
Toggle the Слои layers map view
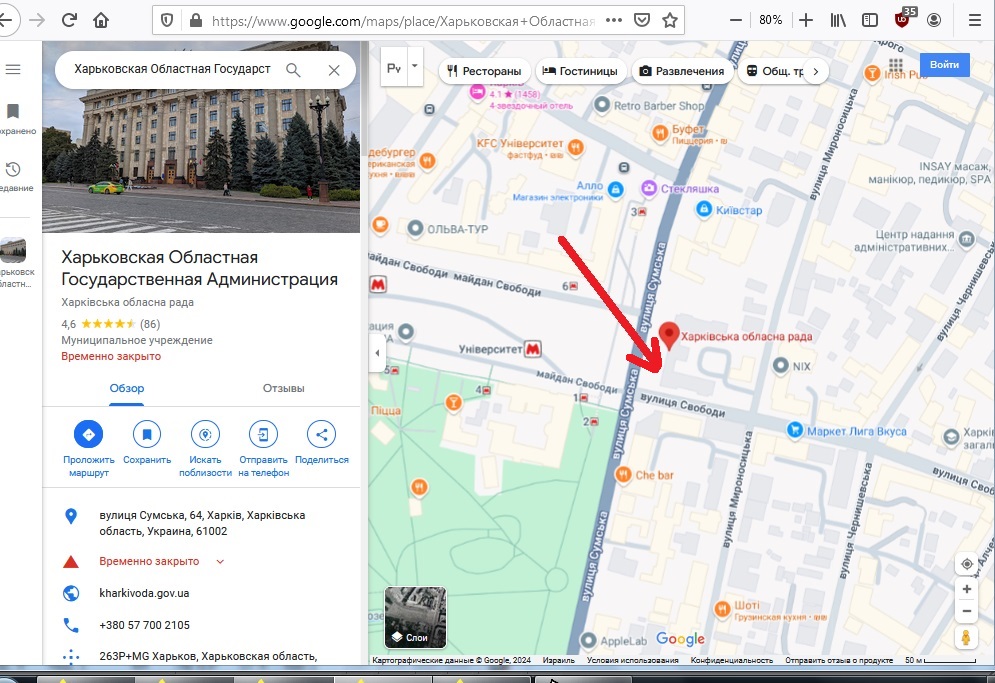click(415, 617)
